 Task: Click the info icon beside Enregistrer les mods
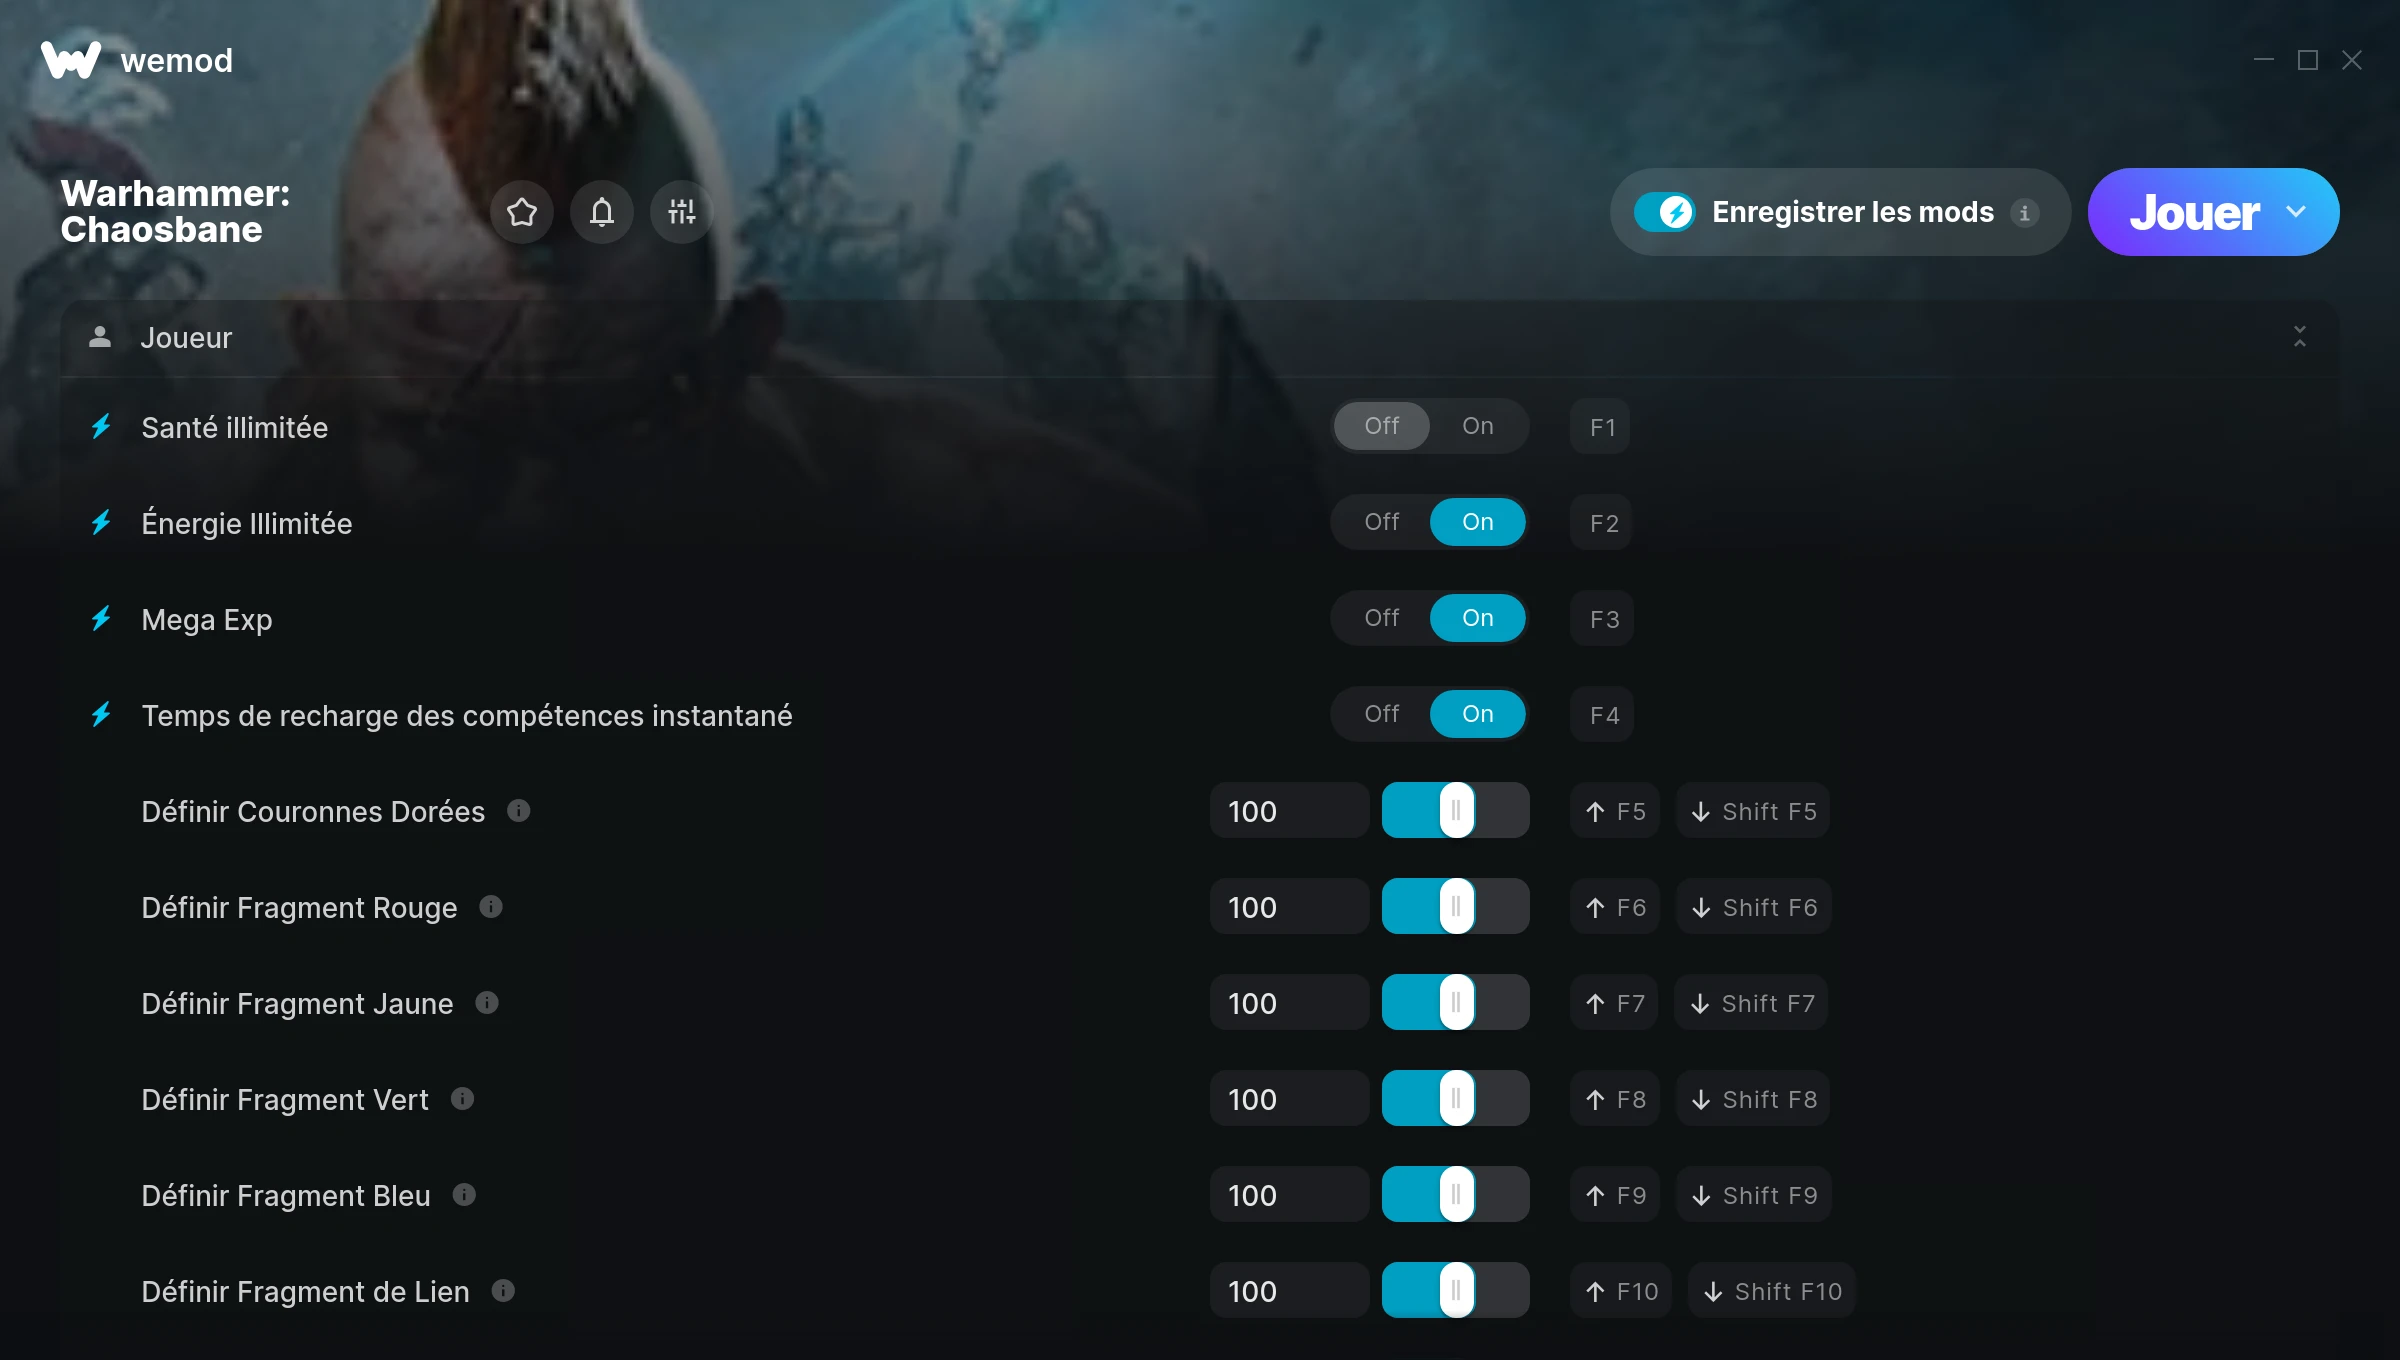pos(2024,213)
